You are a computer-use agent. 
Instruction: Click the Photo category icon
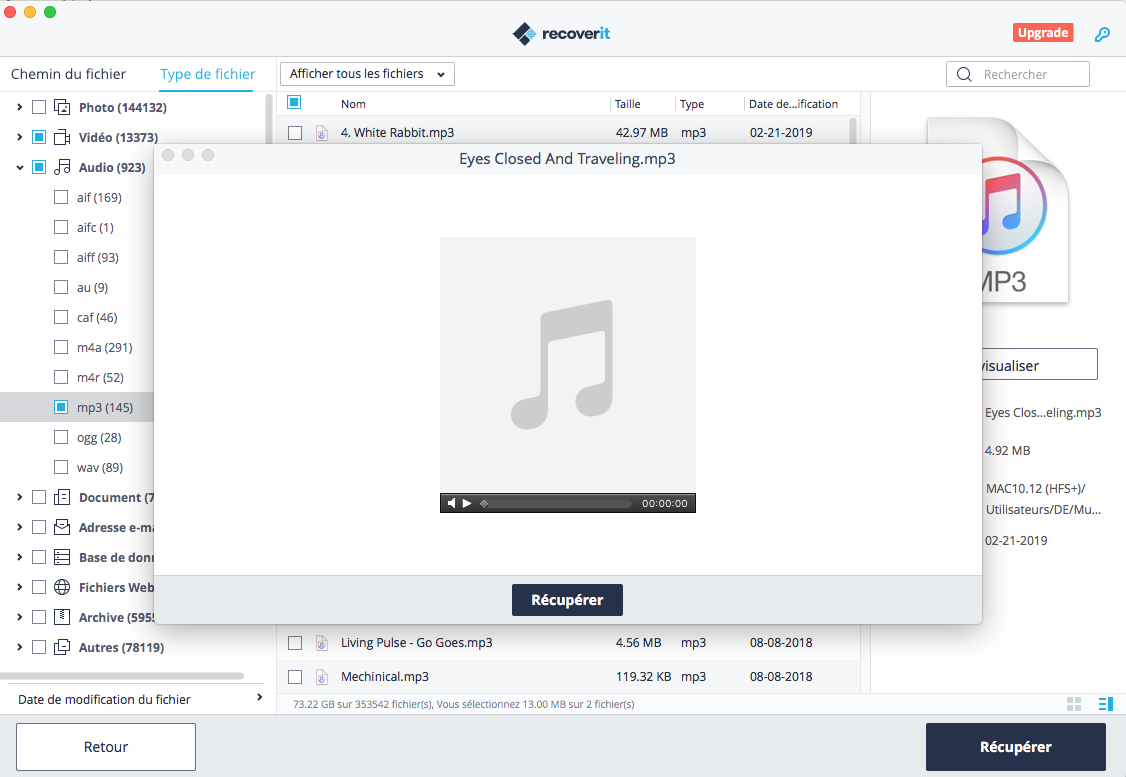coord(62,107)
